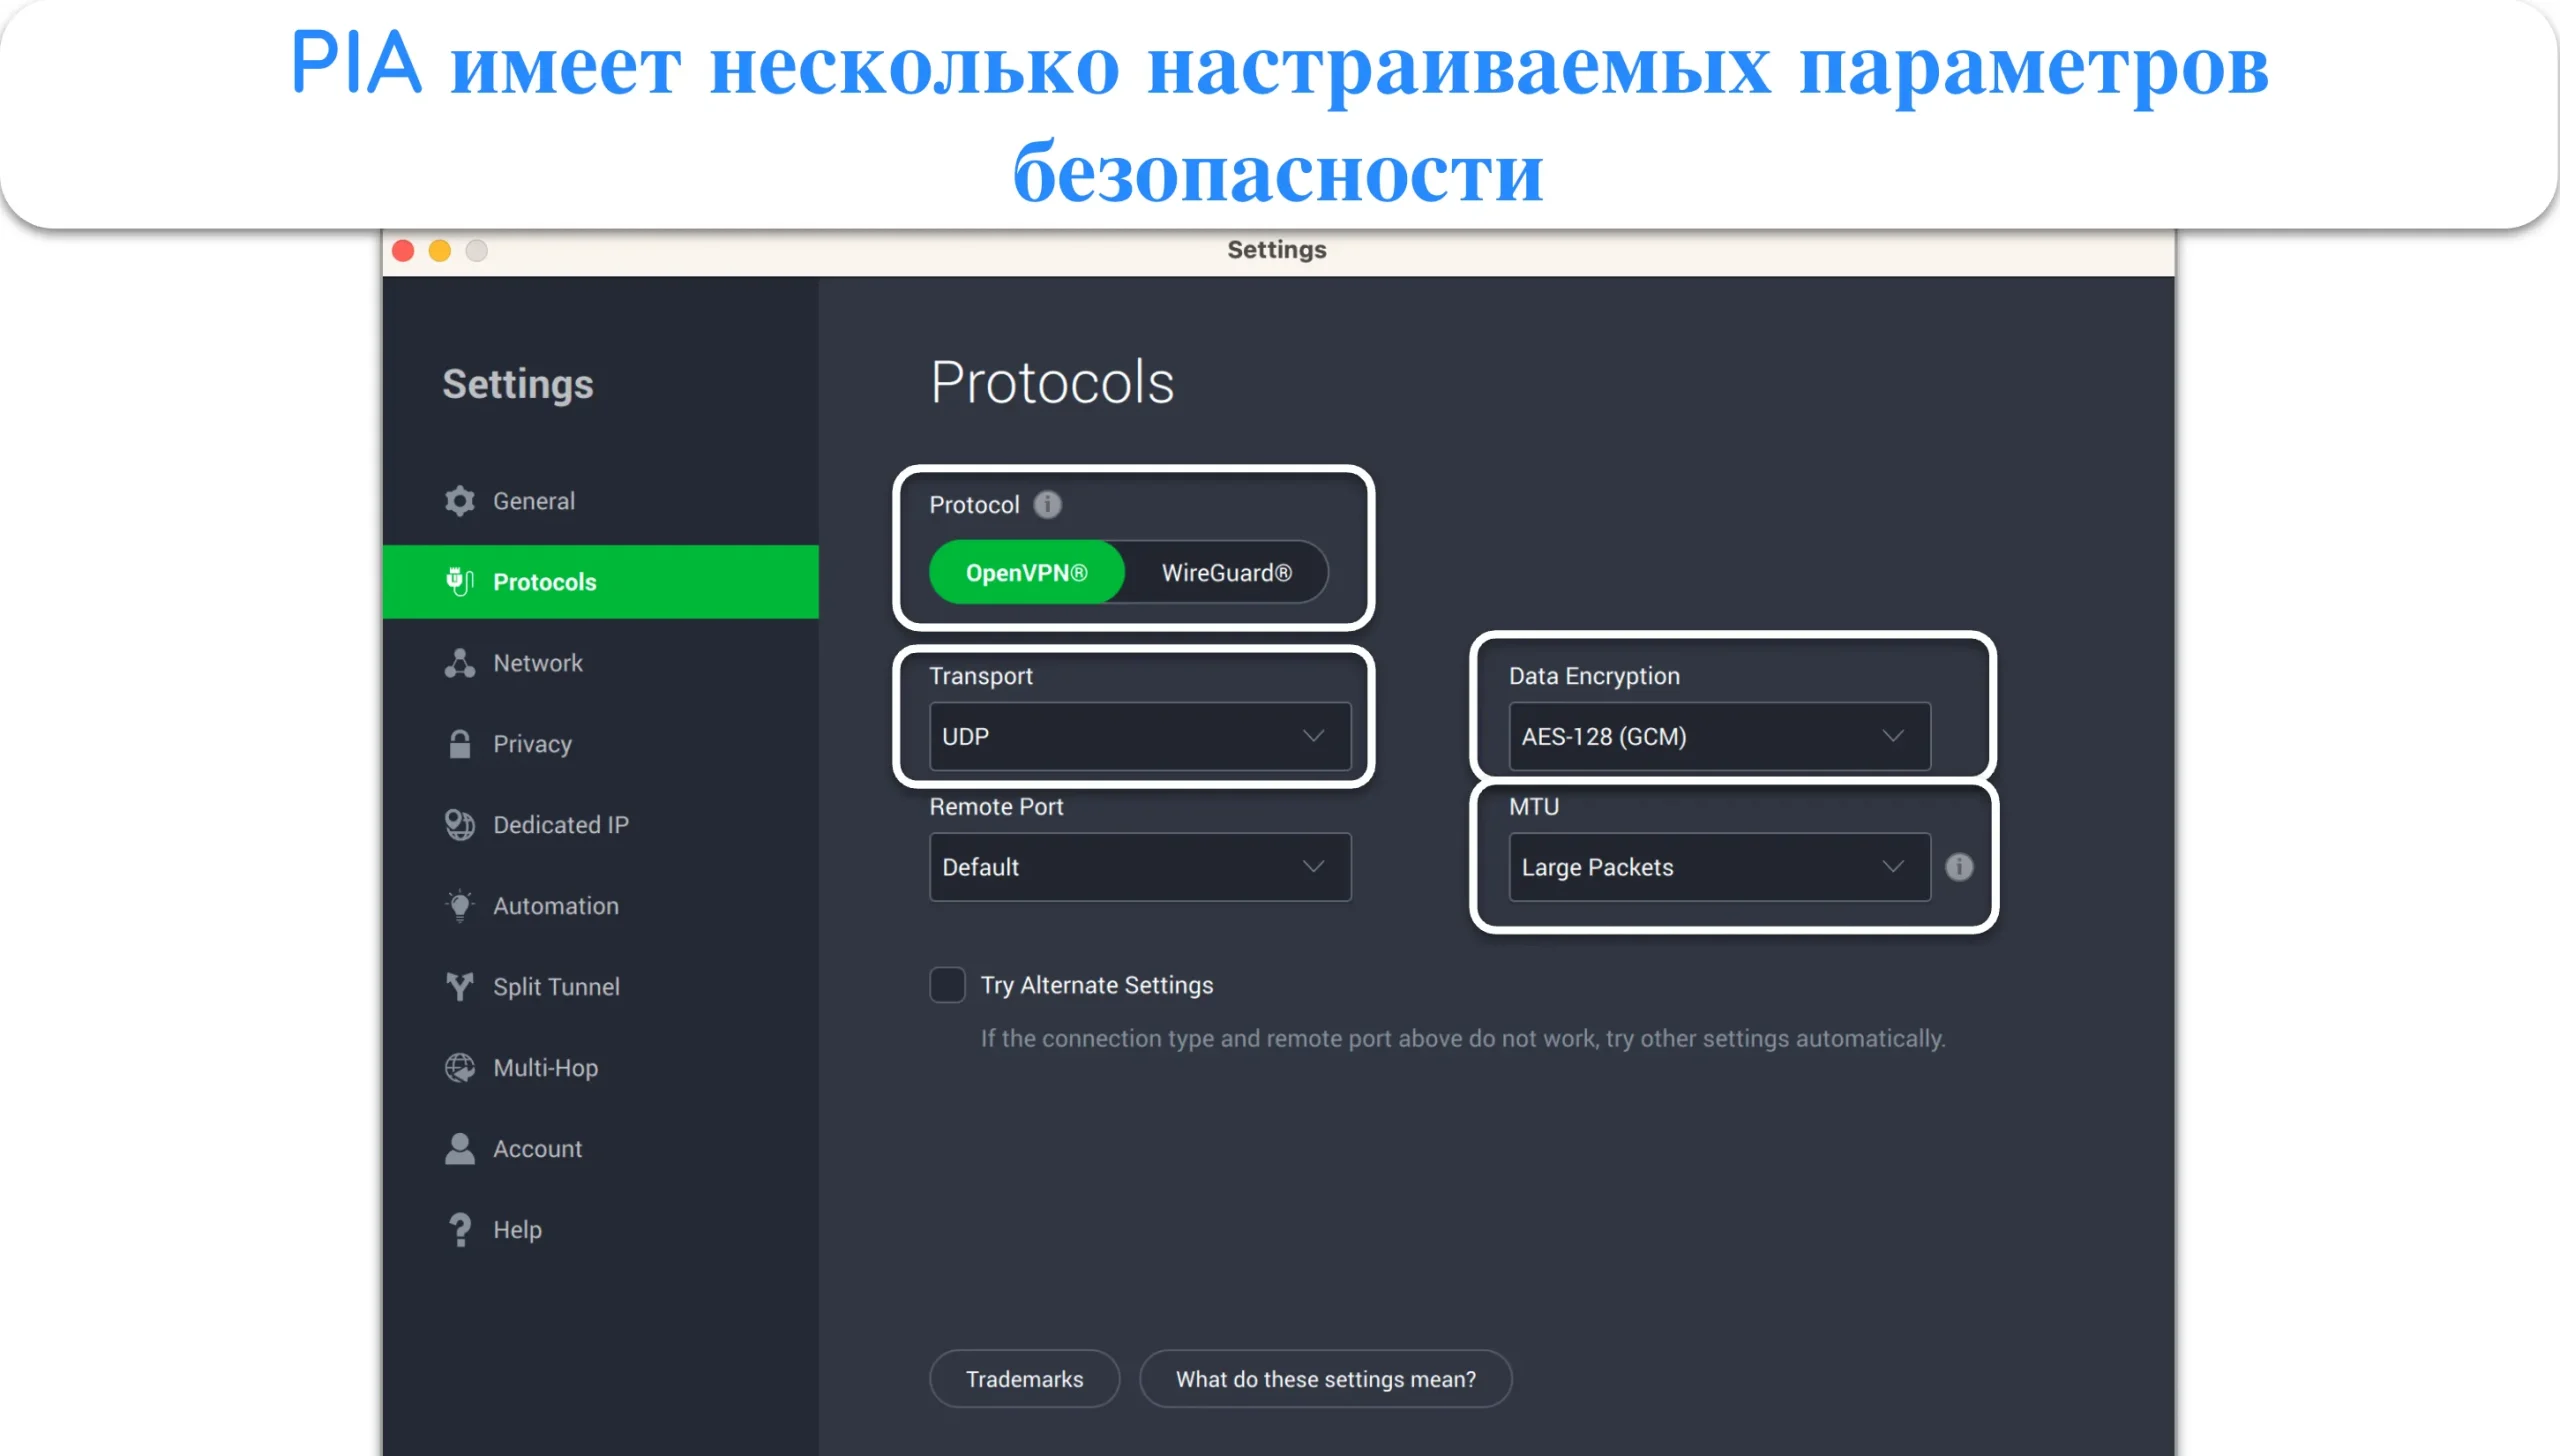Open the Data Encryption dropdown AES-128 (GCM)
Image resolution: width=2560 pixels, height=1456 pixels.
[x=1718, y=737]
